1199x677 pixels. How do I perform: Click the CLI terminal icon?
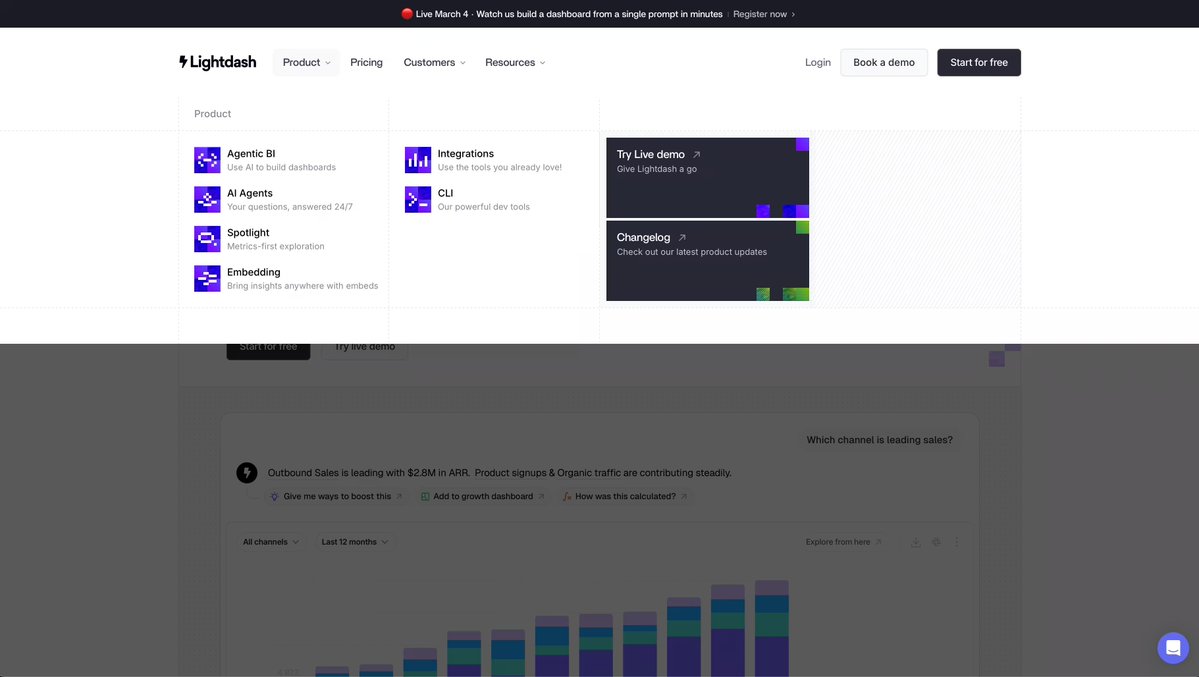tap(418, 200)
